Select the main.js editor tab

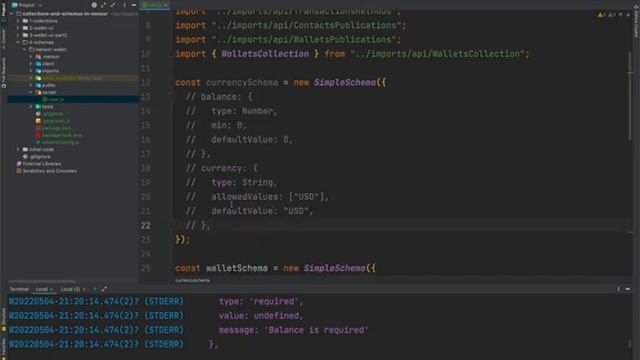coord(155,4)
